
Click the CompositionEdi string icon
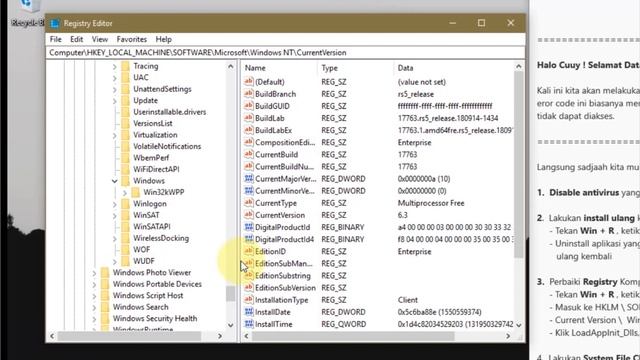pyautogui.click(x=249, y=142)
